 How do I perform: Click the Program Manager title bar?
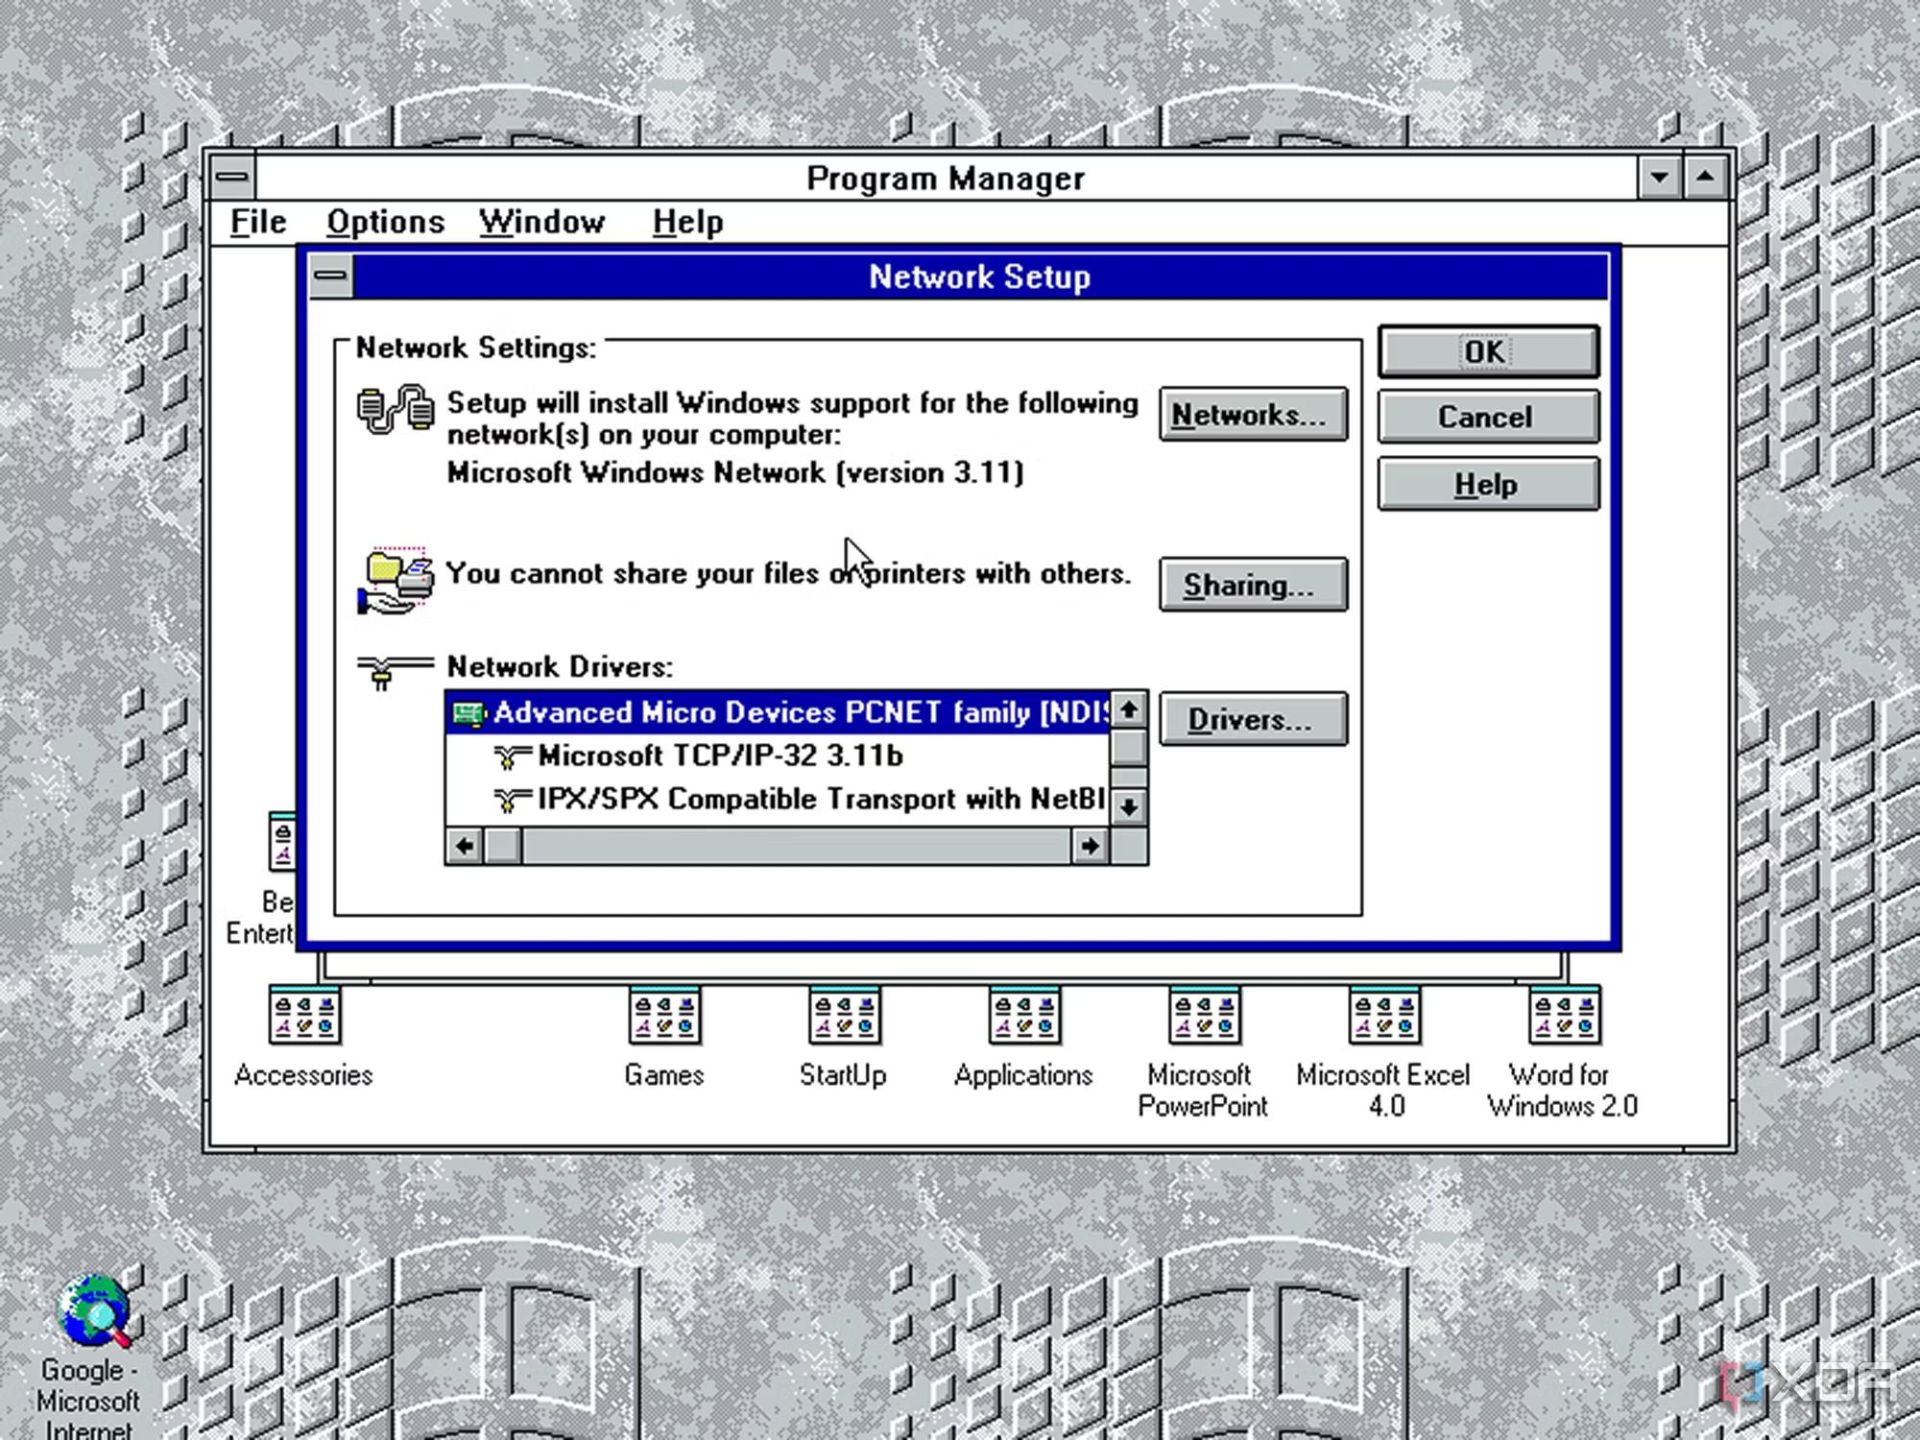pyautogui.click(x=946, y=178)
